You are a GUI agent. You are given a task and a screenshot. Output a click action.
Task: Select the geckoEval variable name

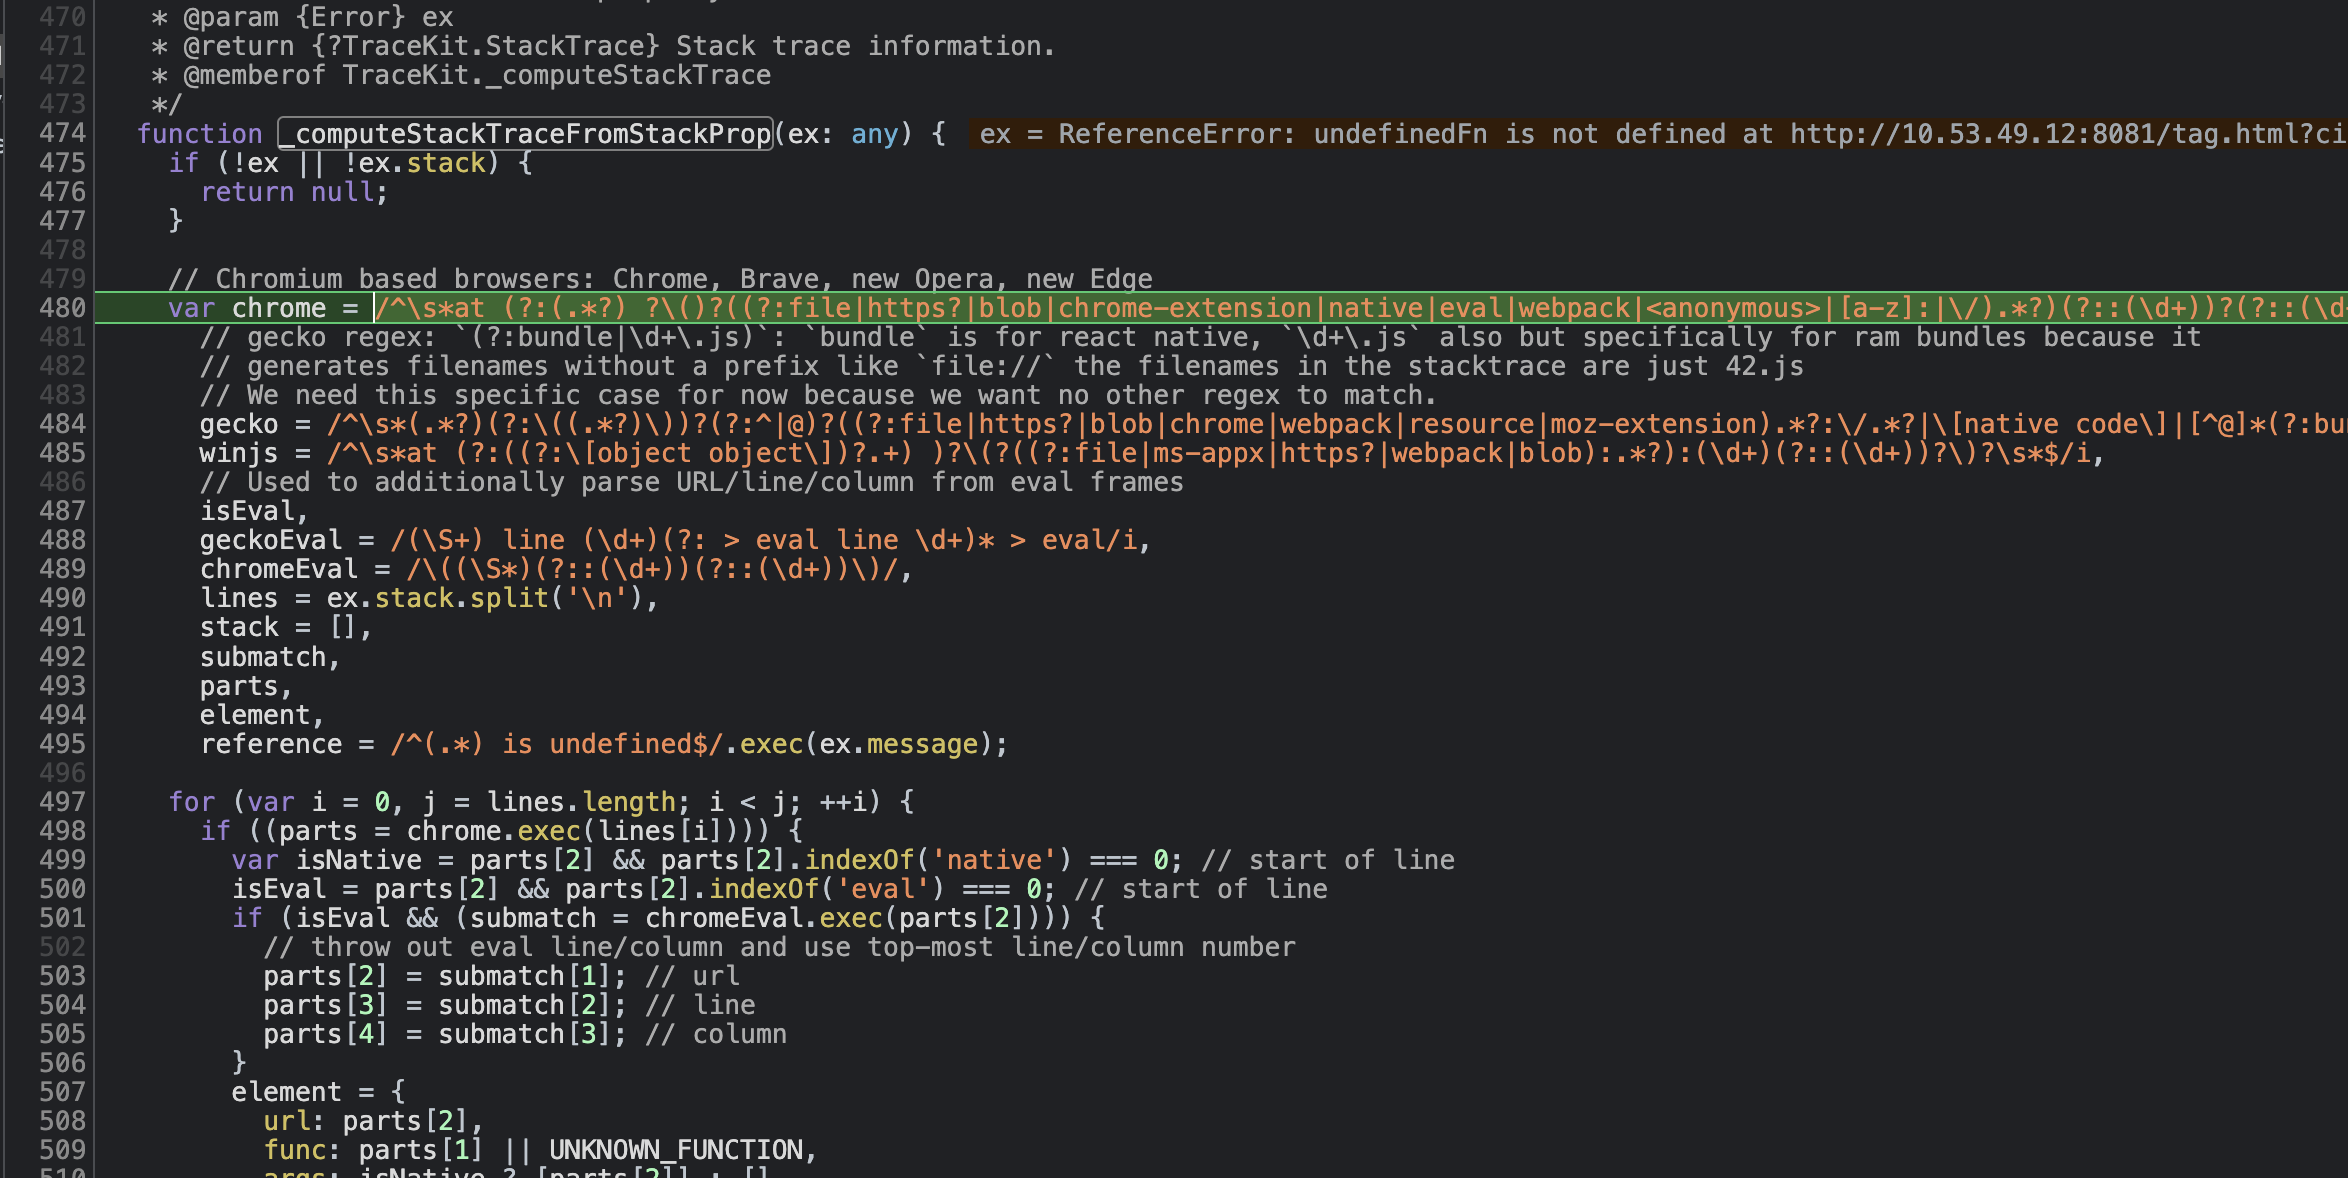coord(271,540)
